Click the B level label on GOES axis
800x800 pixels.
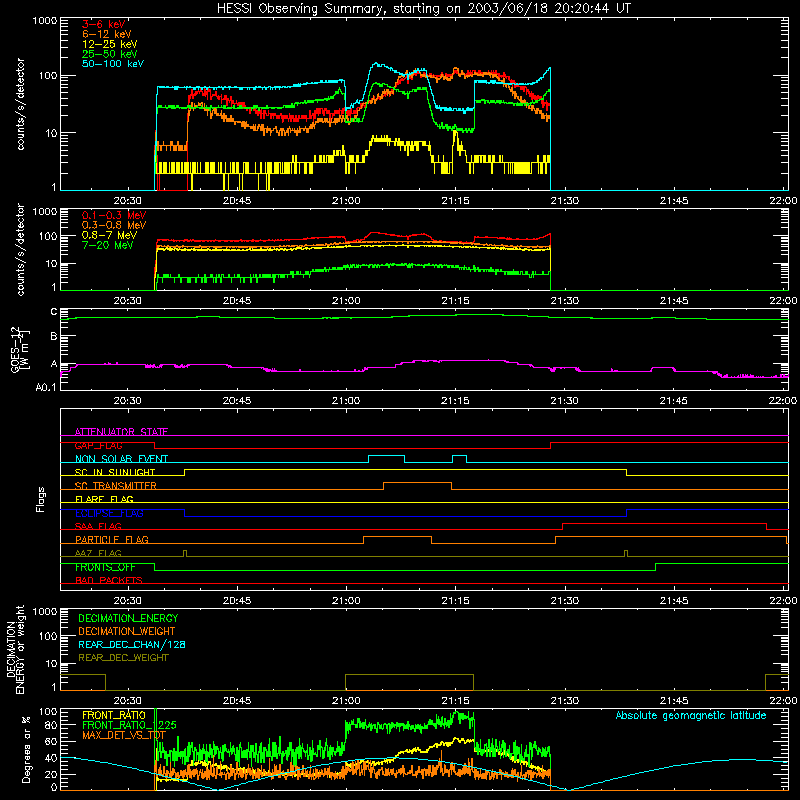pos(54,337)
